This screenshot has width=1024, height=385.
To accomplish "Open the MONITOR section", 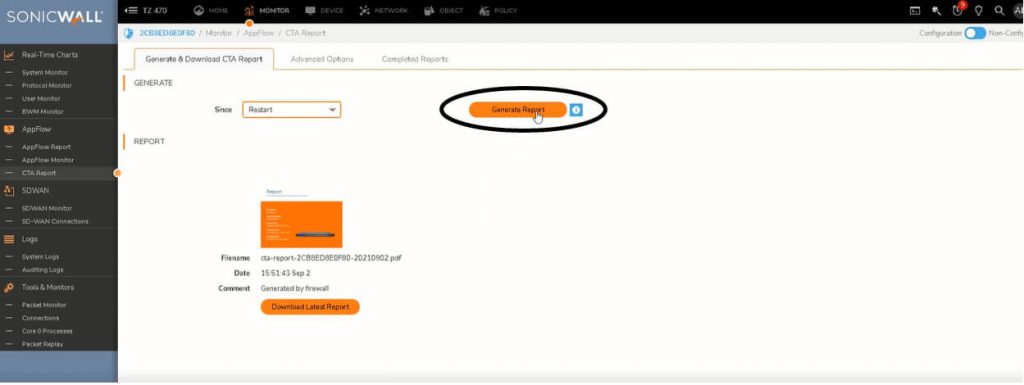I will pos(266,10).
